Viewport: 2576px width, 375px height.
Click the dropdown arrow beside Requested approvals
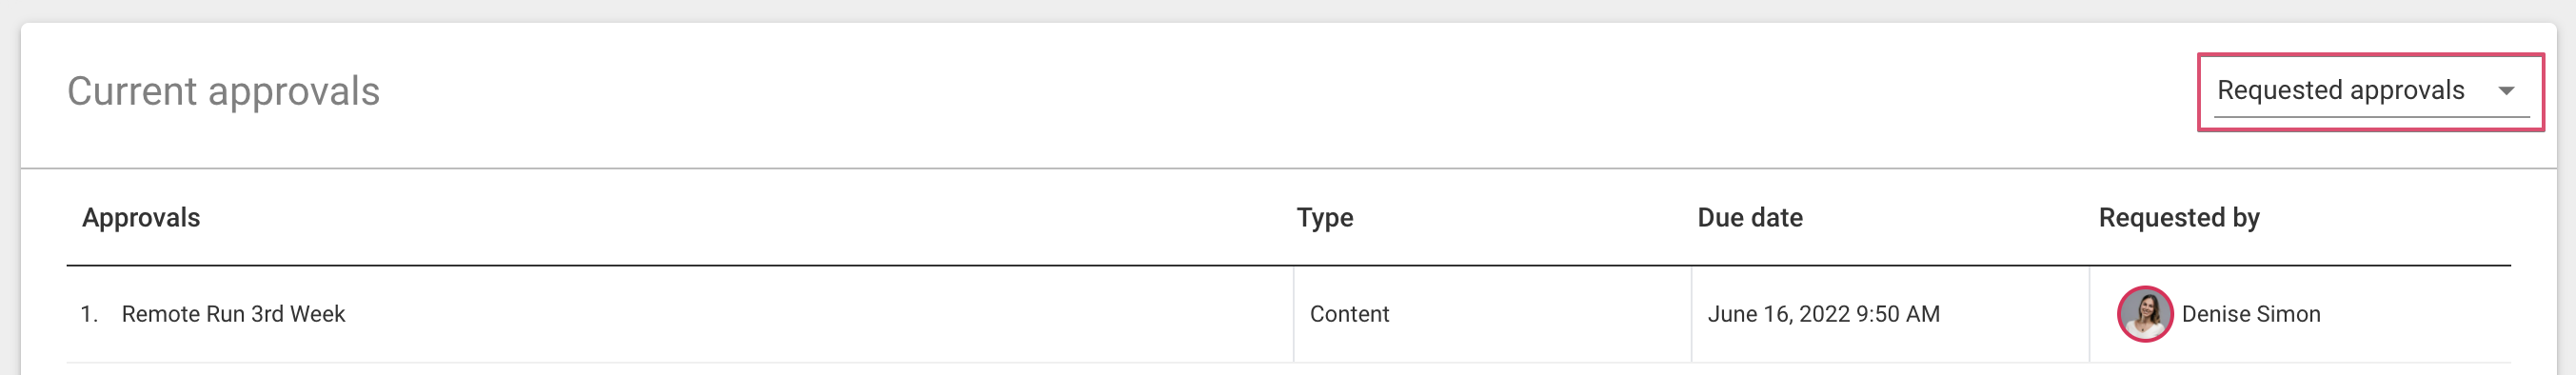click(2506, 91)
